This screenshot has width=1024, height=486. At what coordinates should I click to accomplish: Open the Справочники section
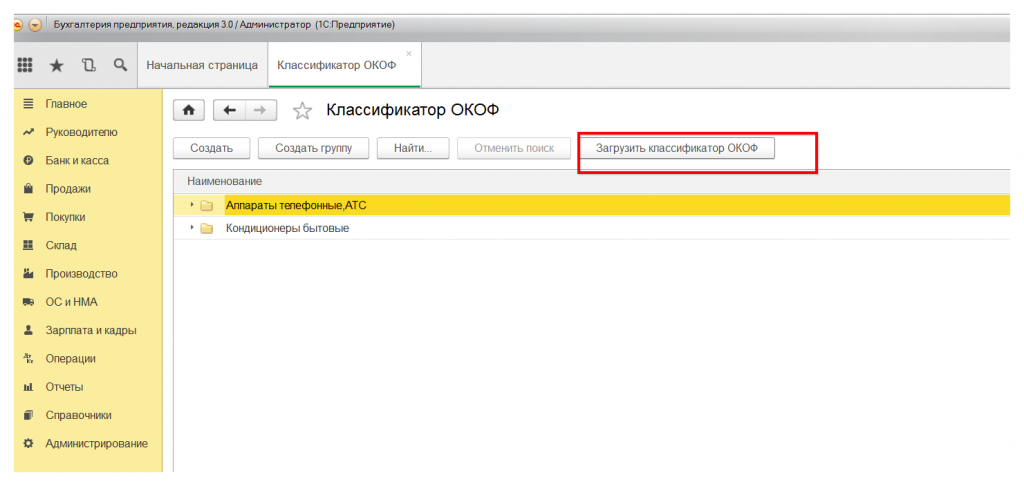click(78, 415)
